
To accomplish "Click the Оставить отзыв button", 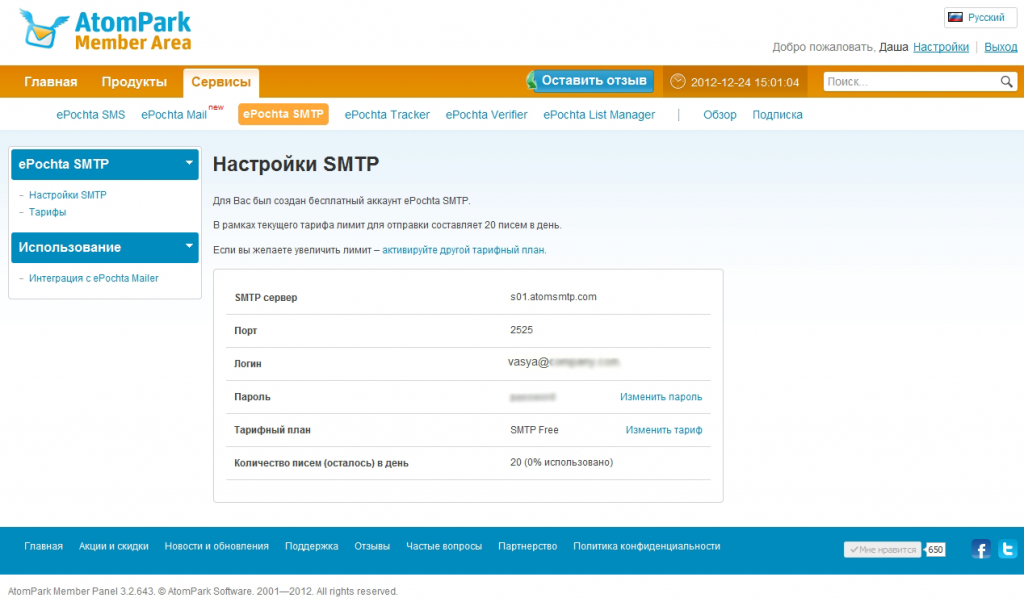I will click(590, 81).
